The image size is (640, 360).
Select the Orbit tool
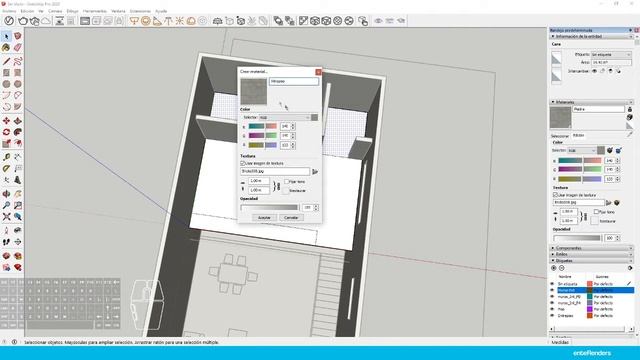tap(6, 194)
